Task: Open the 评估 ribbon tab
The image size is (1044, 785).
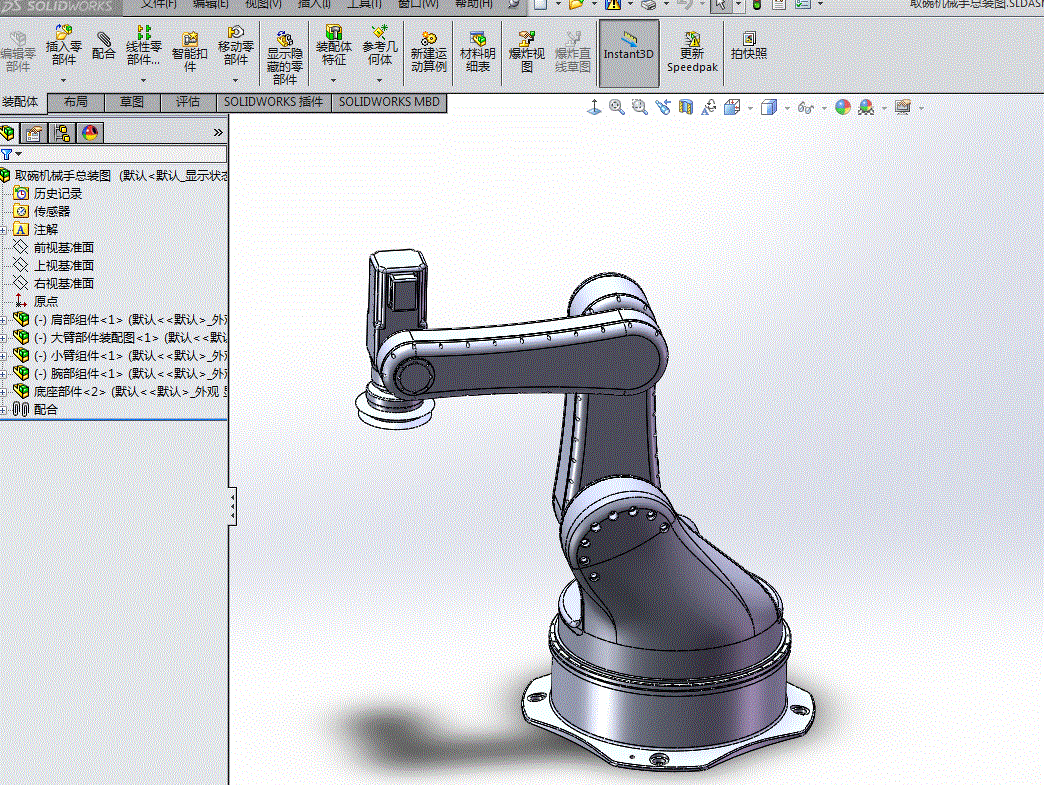Action: point(188,102)
